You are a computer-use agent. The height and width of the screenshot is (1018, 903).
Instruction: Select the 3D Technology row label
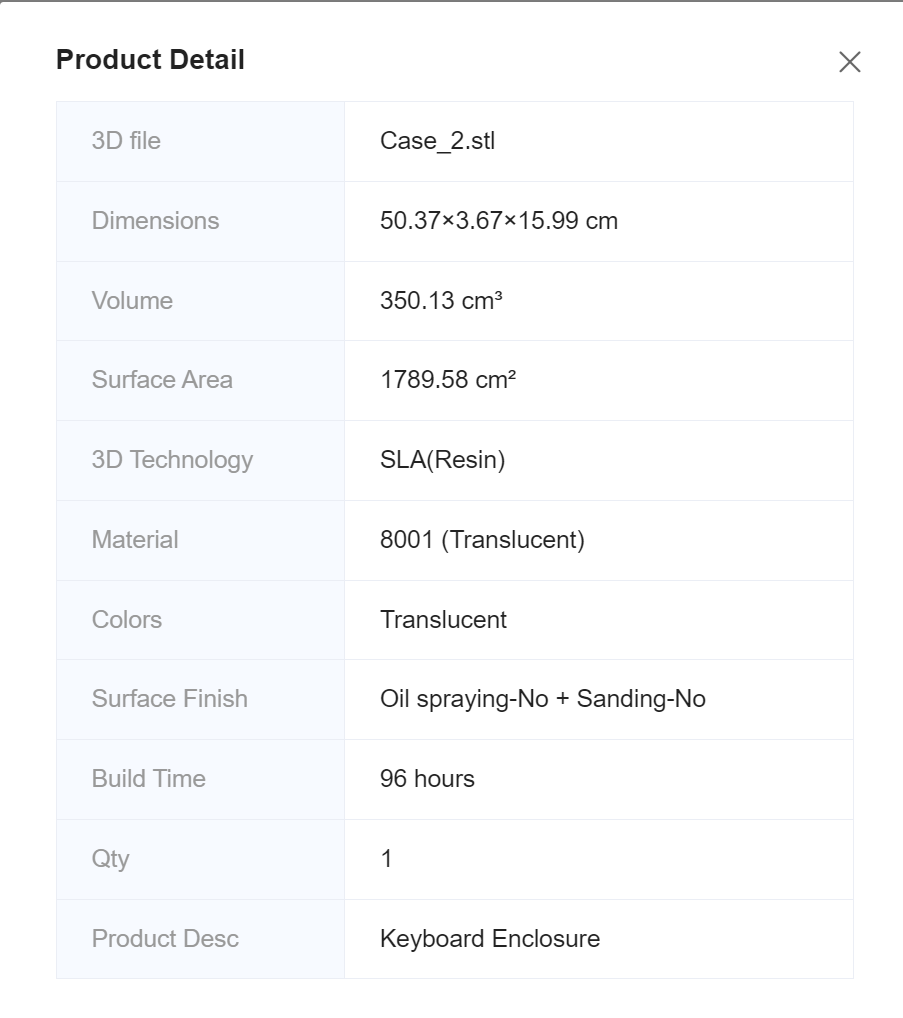pos(172,460)
